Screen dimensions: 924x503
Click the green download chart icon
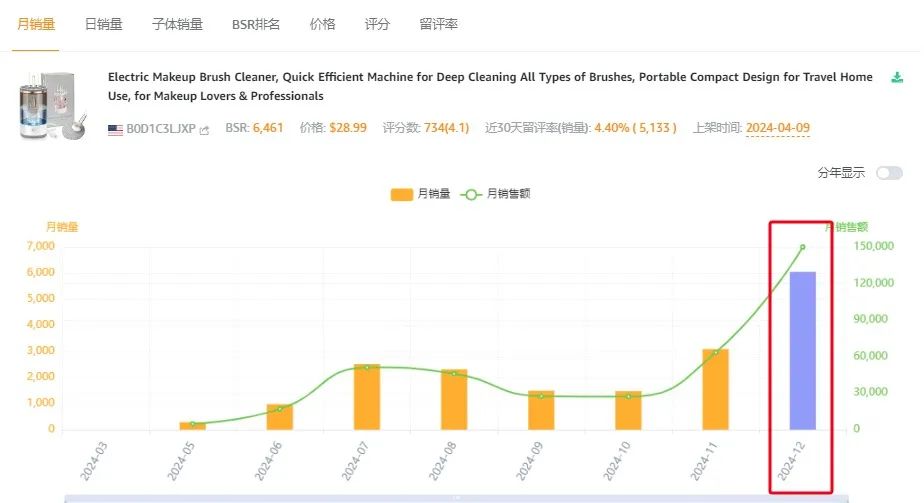(x=897, y=77)
